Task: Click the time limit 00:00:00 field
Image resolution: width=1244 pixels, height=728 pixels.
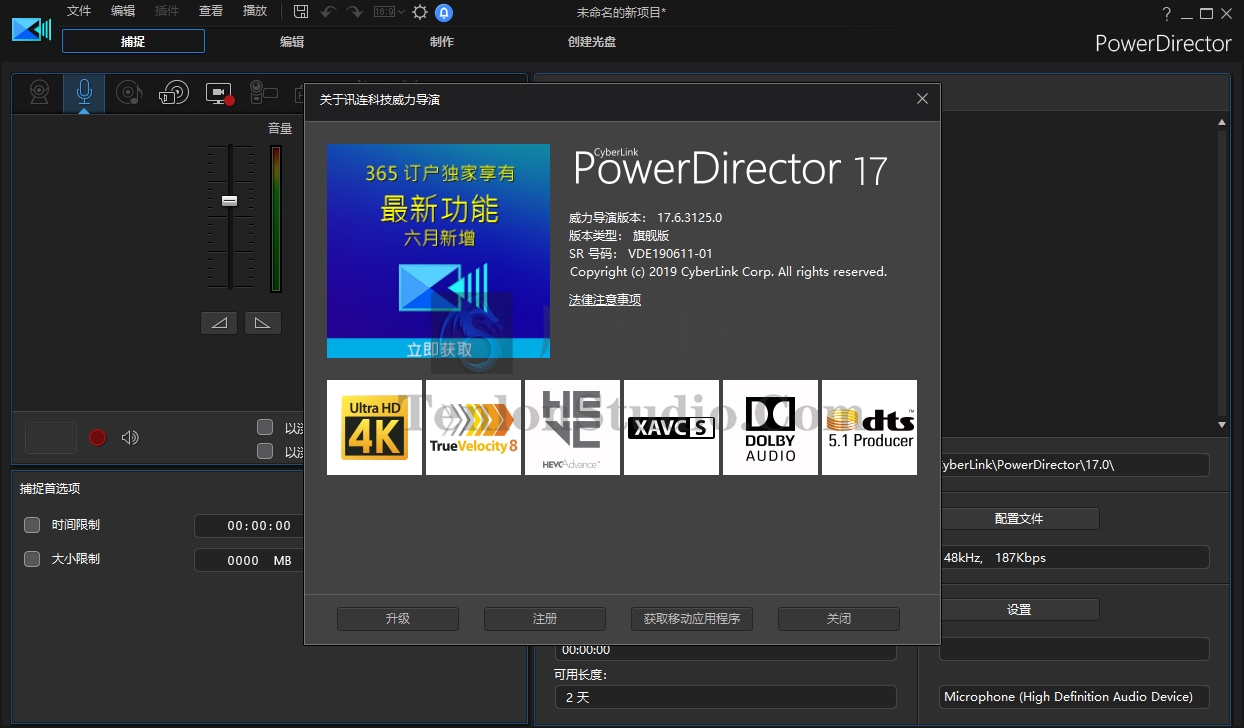Action: click(250, 526)
